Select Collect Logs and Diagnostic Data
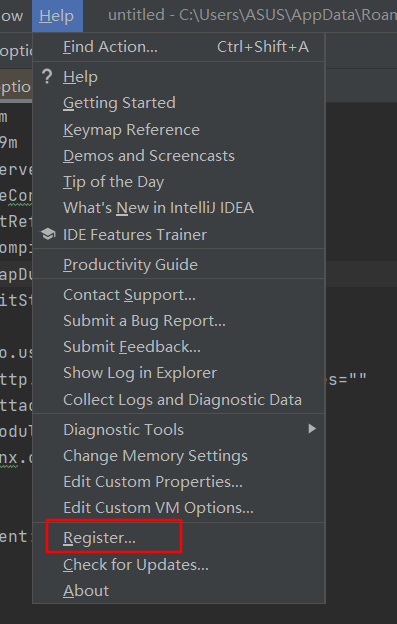Image resolution: width=397 pixels, height=624 pixels. (179, 399)
